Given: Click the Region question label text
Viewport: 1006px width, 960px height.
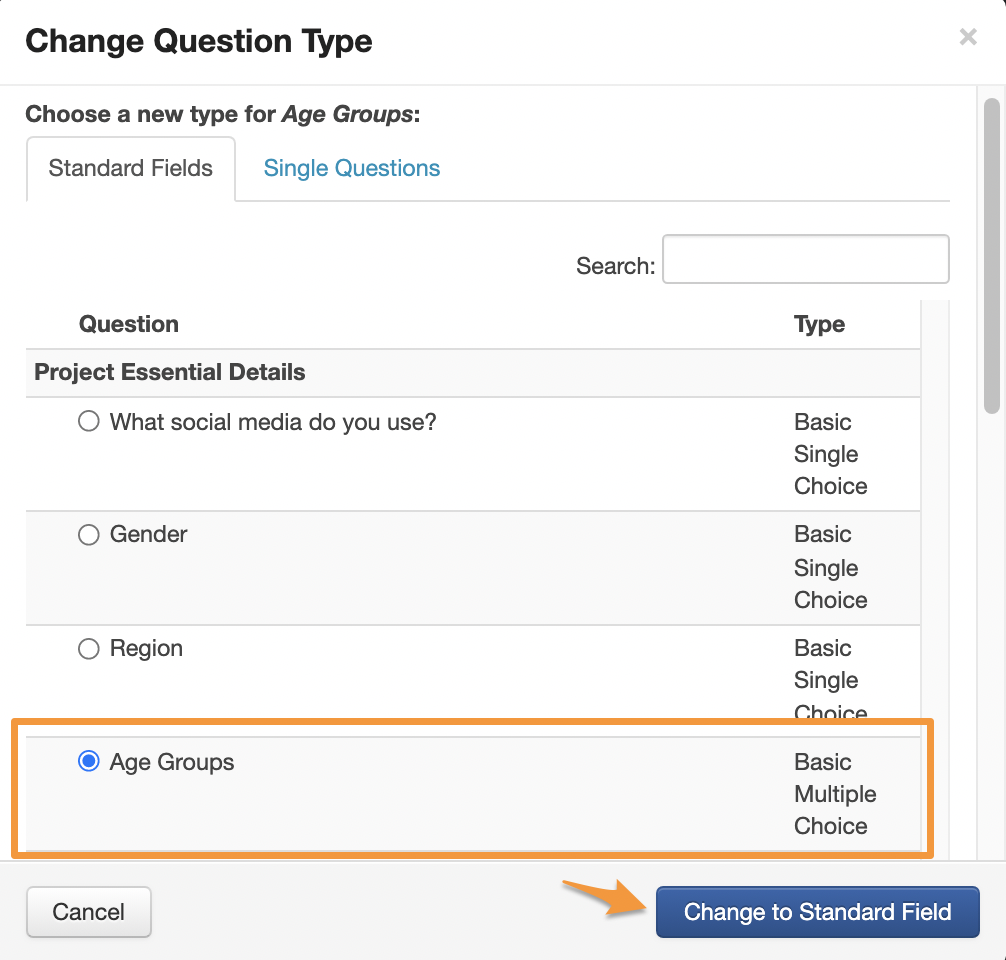Looking at the screenshot, I should click(146, 649).
